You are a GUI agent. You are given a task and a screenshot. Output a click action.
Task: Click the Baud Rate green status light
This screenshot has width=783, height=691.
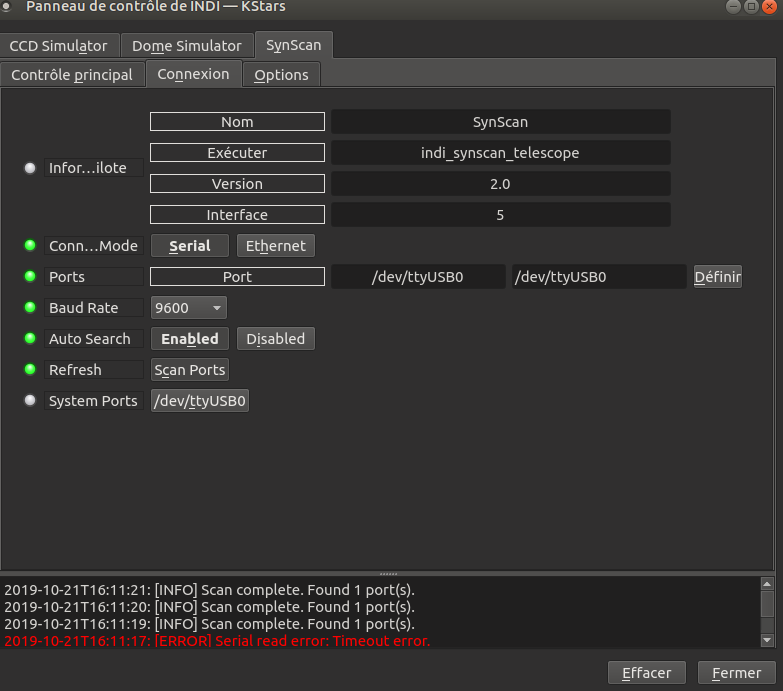click(30, 307)
